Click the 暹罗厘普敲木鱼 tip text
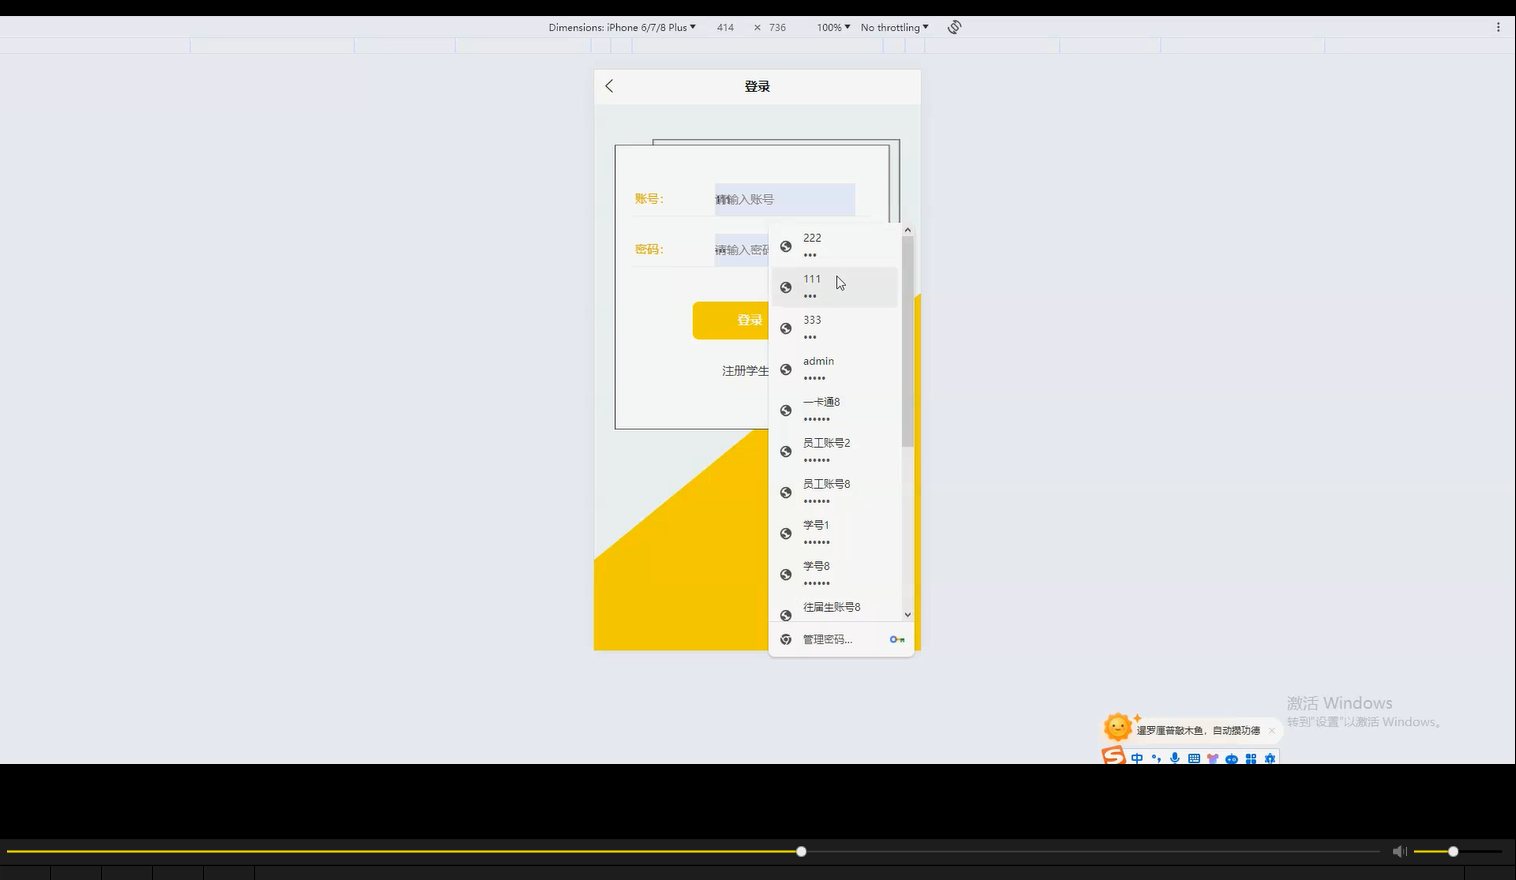1516x880 pixels. 1198,731
